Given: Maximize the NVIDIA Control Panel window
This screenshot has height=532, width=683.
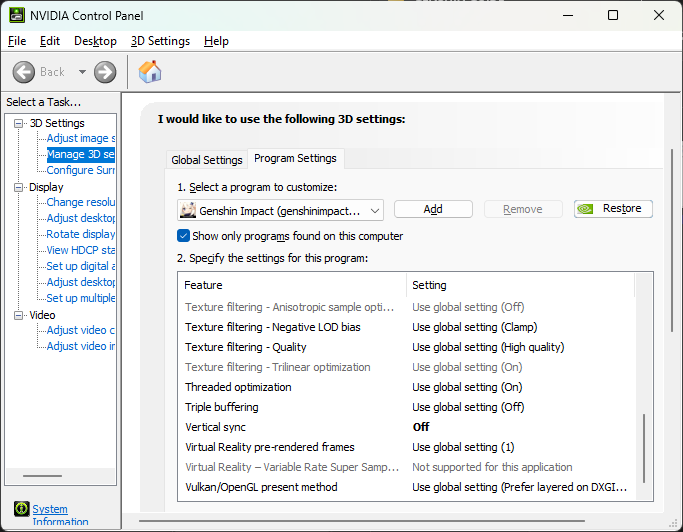Looking at the screenshot, I should tap(613, 15).
